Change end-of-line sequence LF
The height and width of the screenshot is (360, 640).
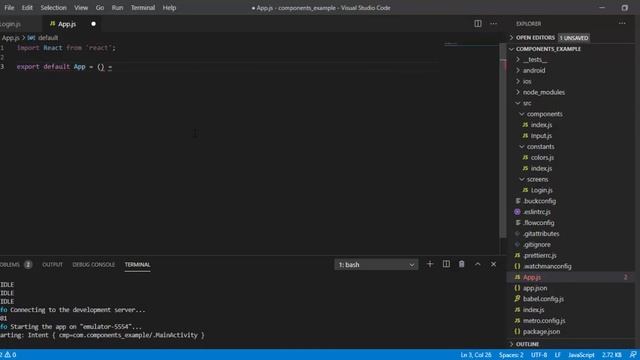(558, 355)
